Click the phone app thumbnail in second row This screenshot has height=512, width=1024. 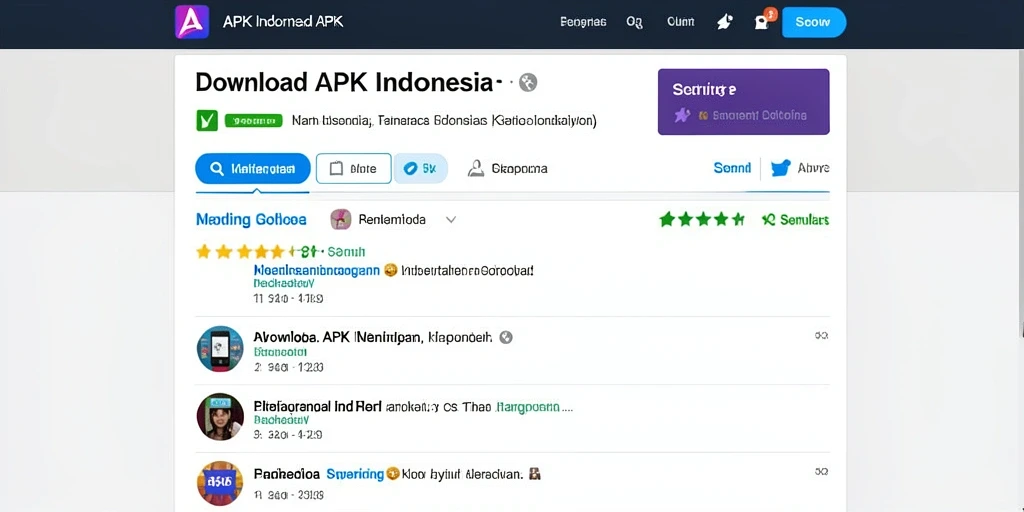point(220,349)
